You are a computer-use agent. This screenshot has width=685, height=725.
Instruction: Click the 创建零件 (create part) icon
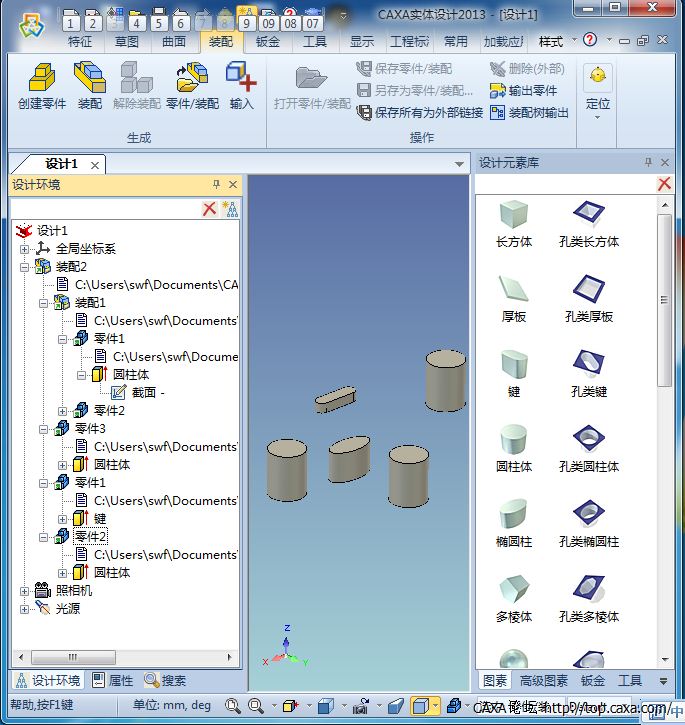tap(42, 86)
